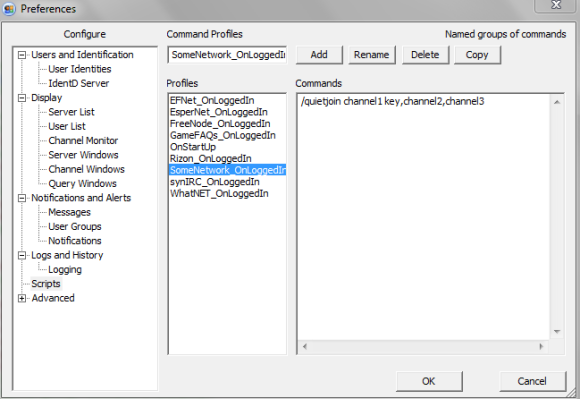Select Messages under Notifications and Alerts

(x=70, y=212)
